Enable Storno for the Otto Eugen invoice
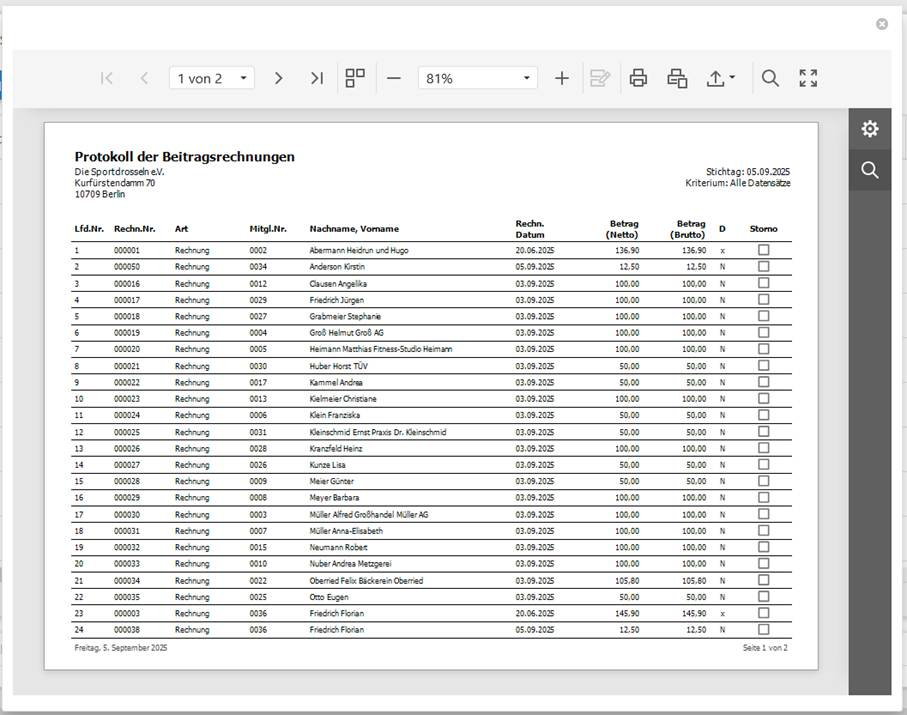The image size is (907, 715). [764, 596]
